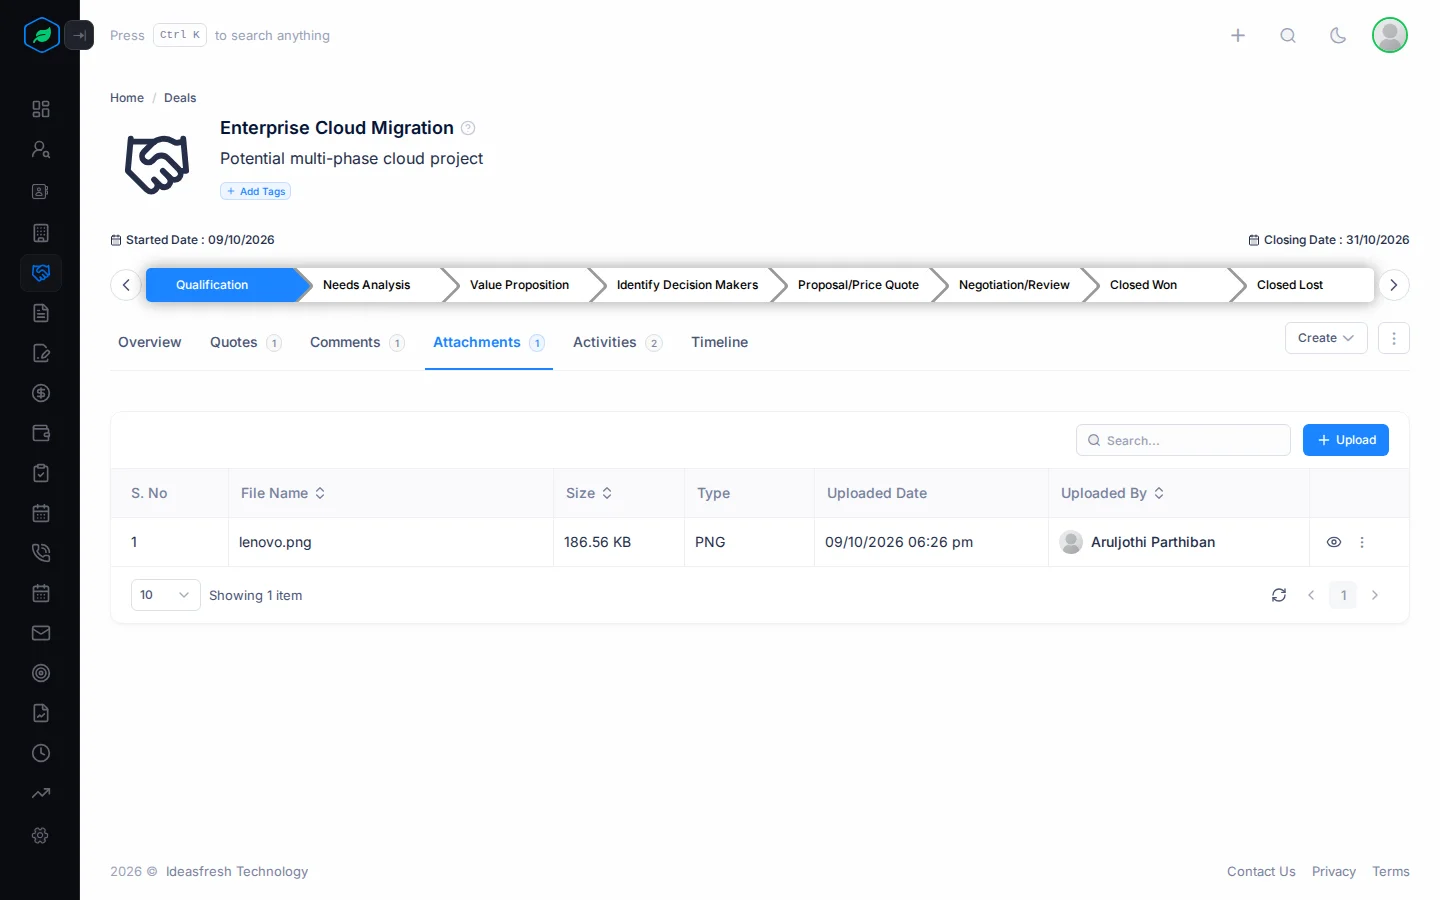Set deal stage to Closed Won
Screen dimensions: 1440x900
(1144, 285)
